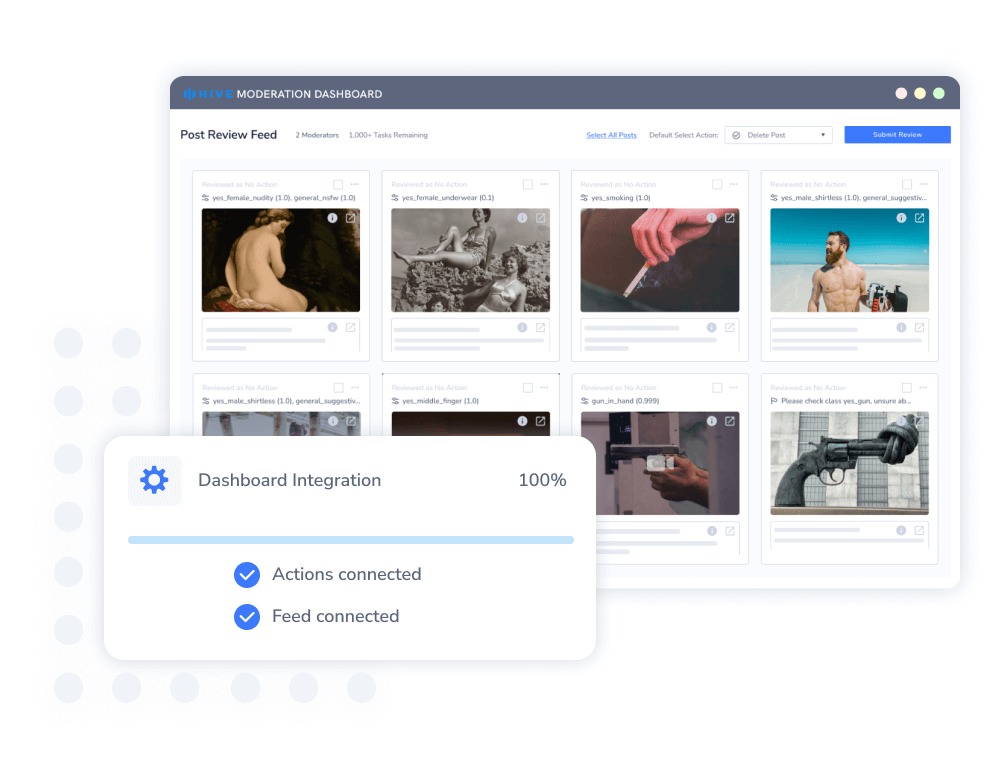Expand the three-dot menu on yes_smoking card
The height and width of the screenshot is (780, 1000).
point(733,184)
